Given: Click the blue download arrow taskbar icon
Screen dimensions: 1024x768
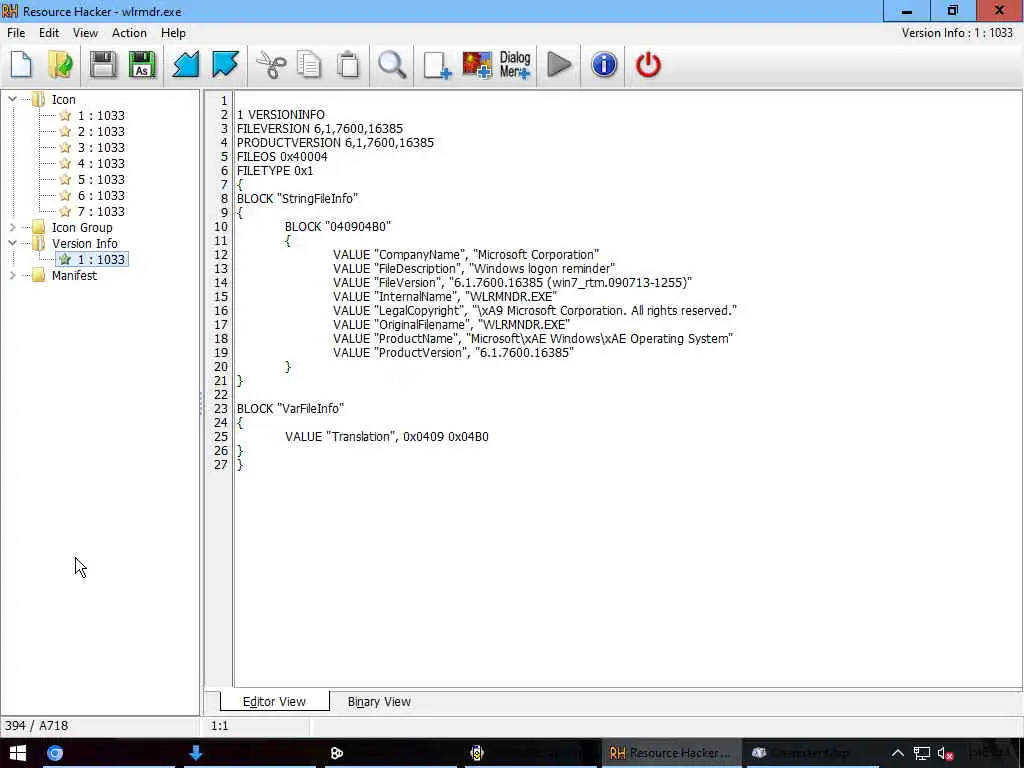Looking at the screenshot, I should 195,753.
